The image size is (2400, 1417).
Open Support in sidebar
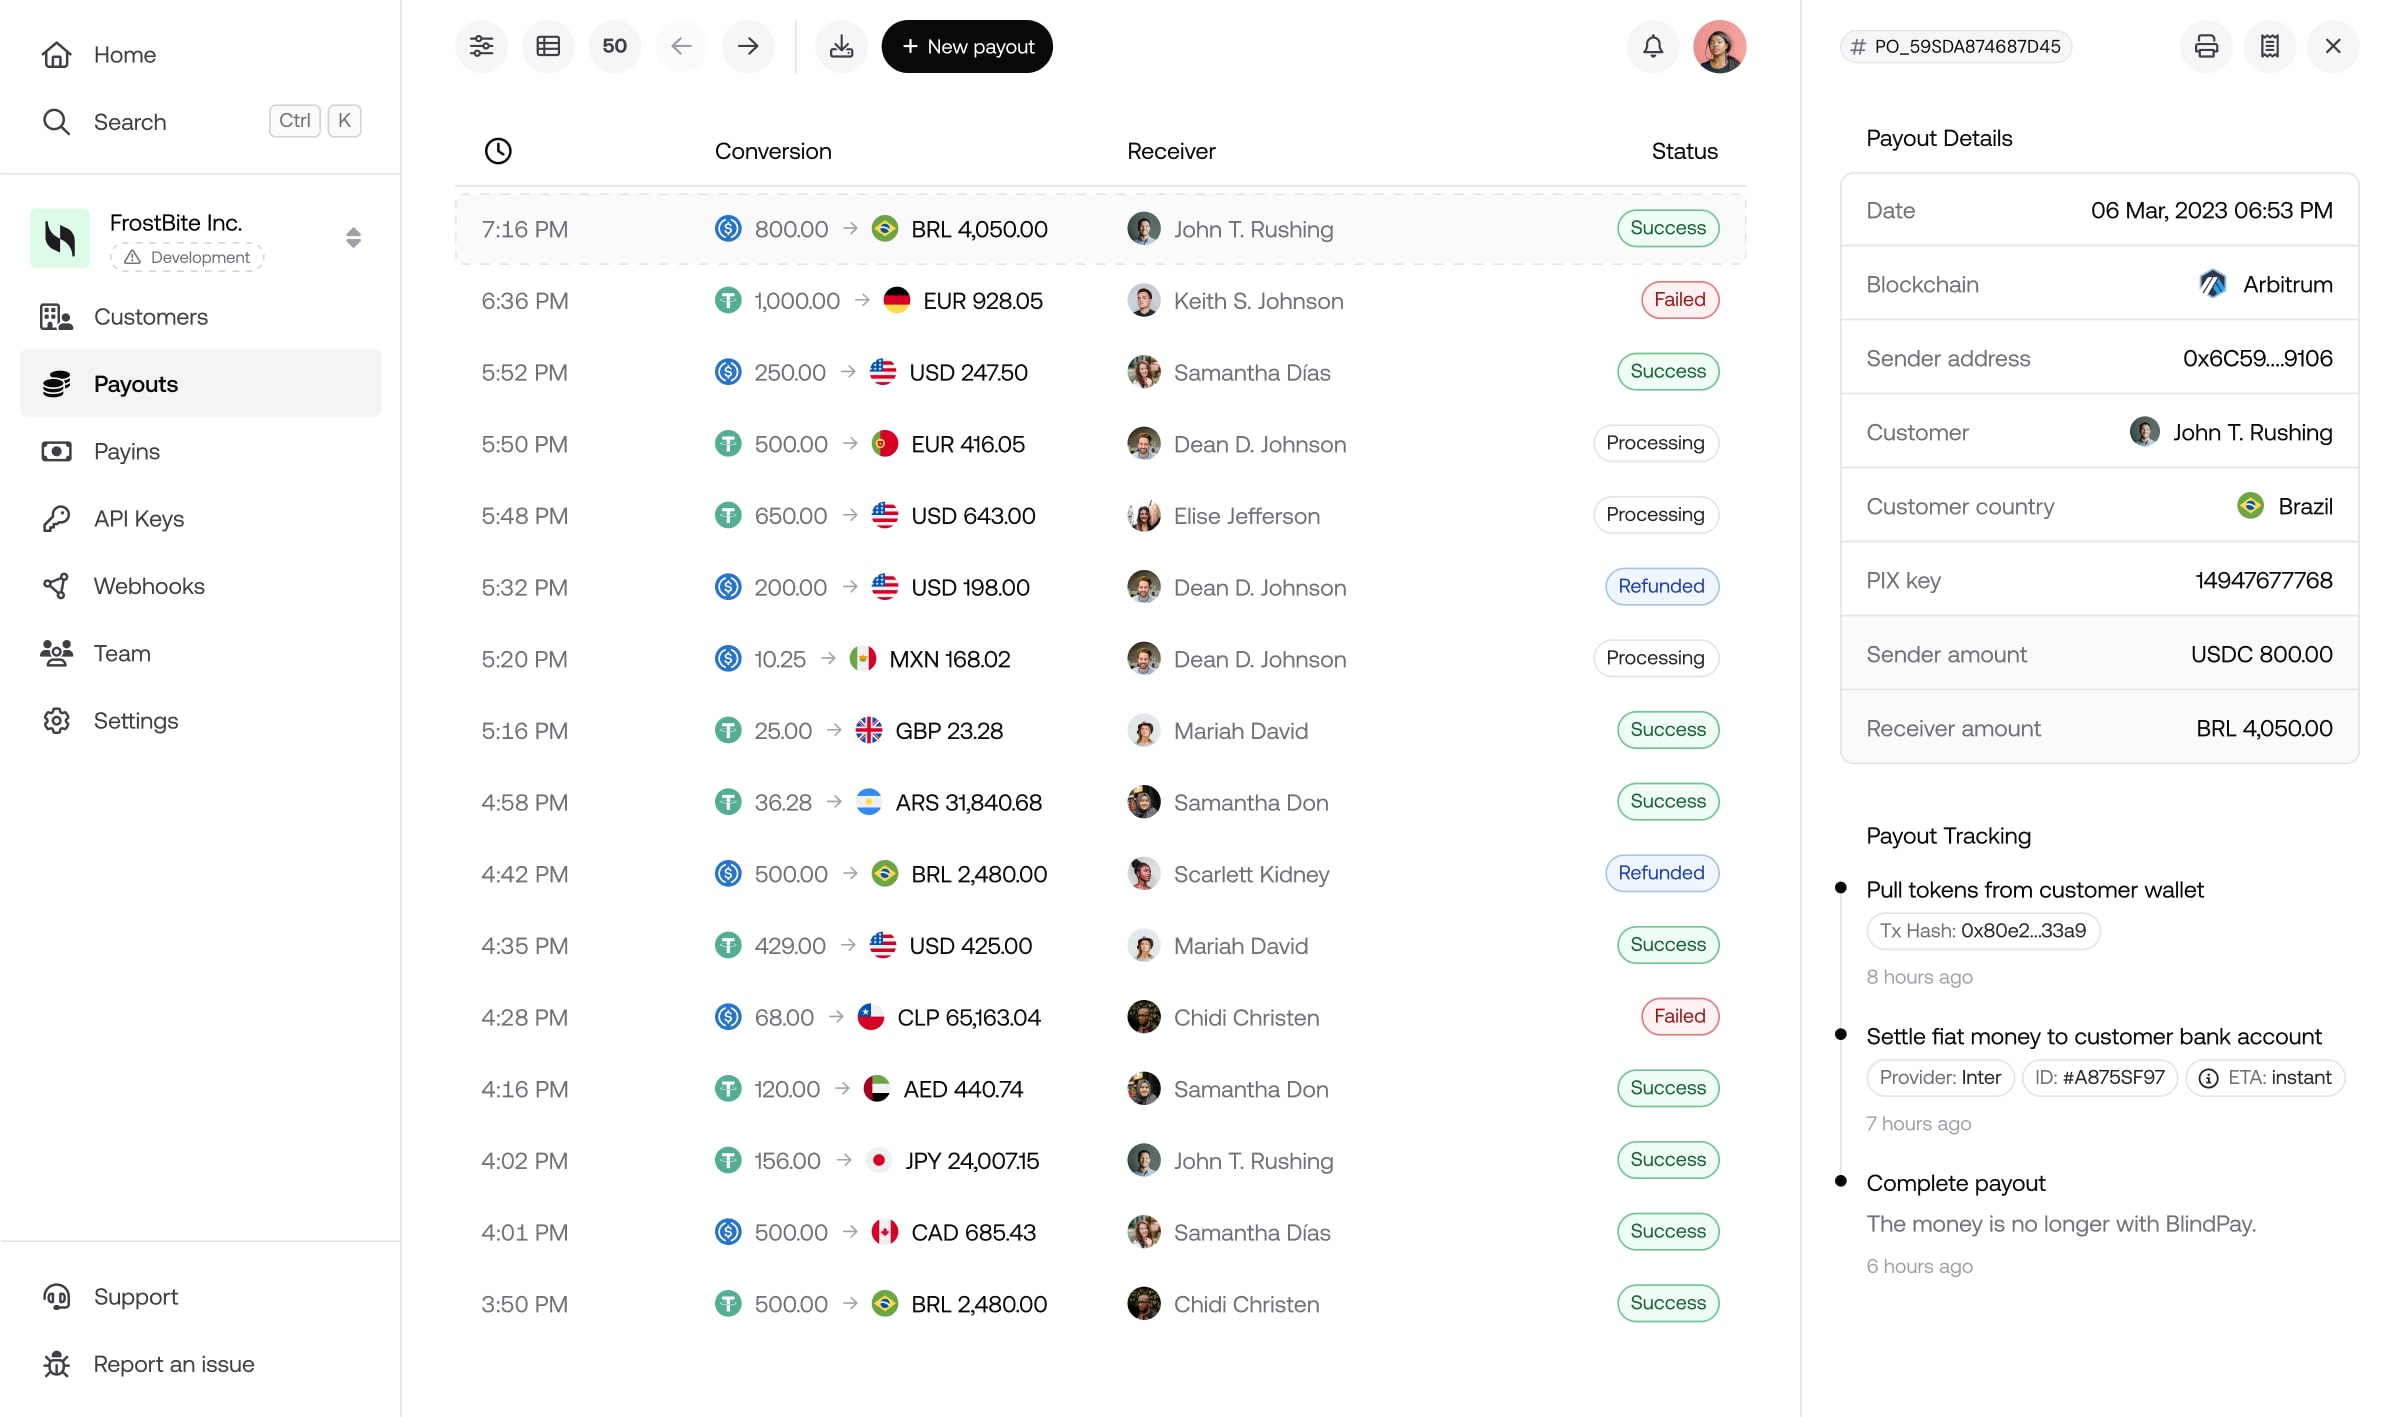[x=200, y=1296]
